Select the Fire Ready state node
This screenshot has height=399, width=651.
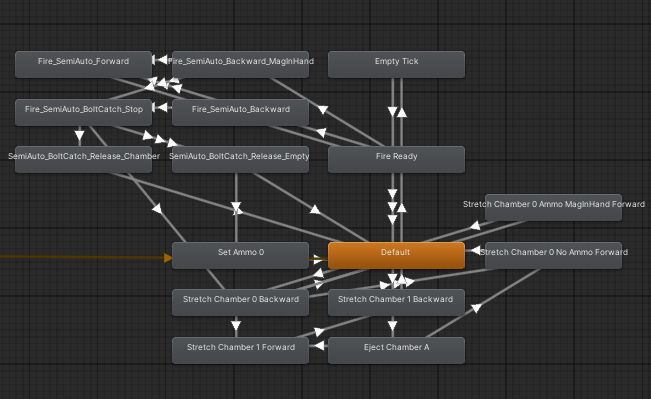396,159
